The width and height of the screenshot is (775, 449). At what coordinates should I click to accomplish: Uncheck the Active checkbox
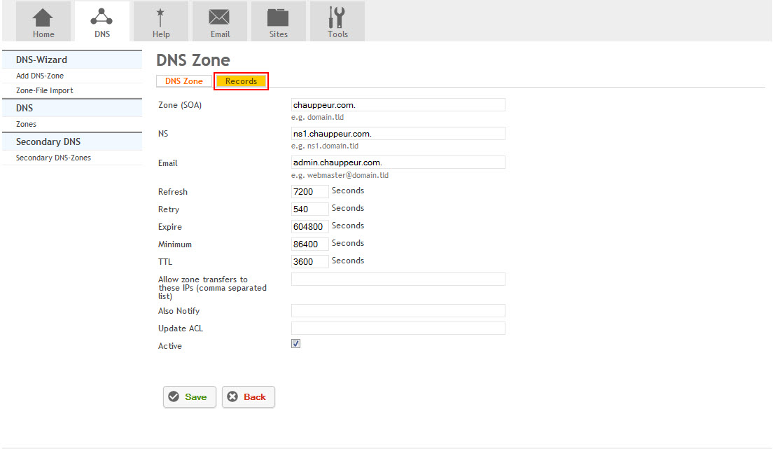coord(296,344)
